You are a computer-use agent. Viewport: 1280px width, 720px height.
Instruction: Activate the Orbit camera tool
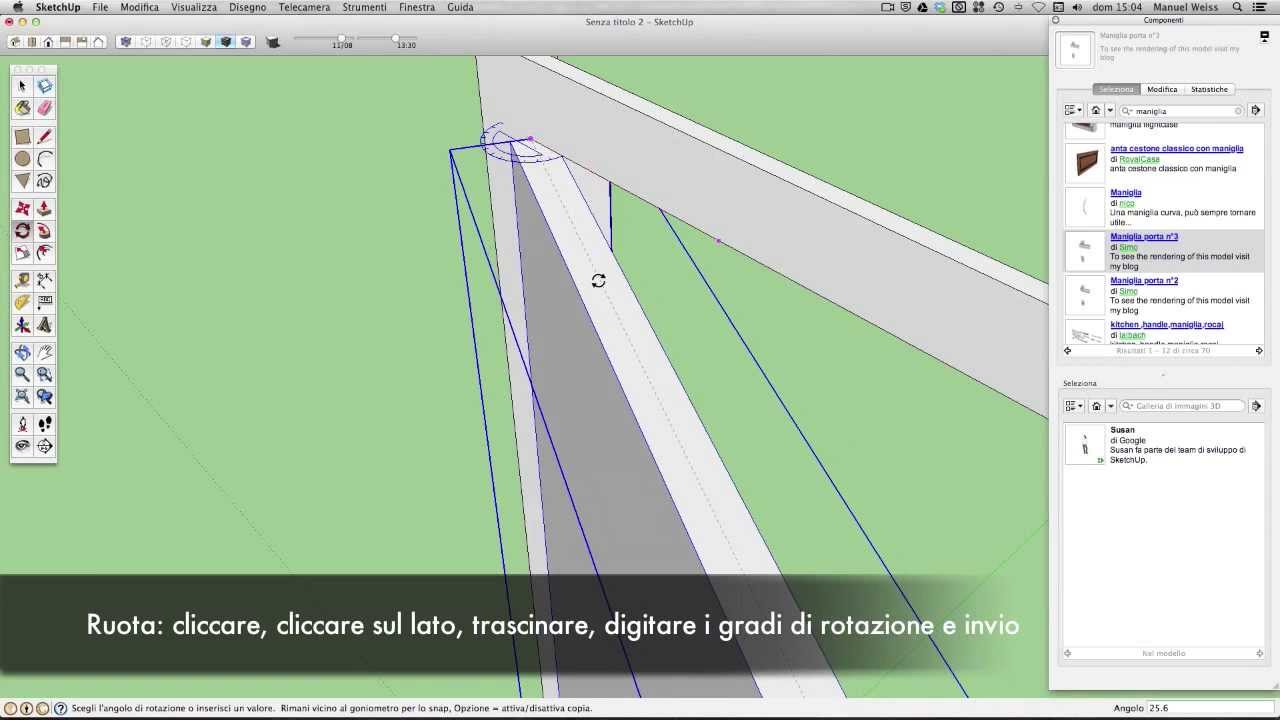point(22,353)
